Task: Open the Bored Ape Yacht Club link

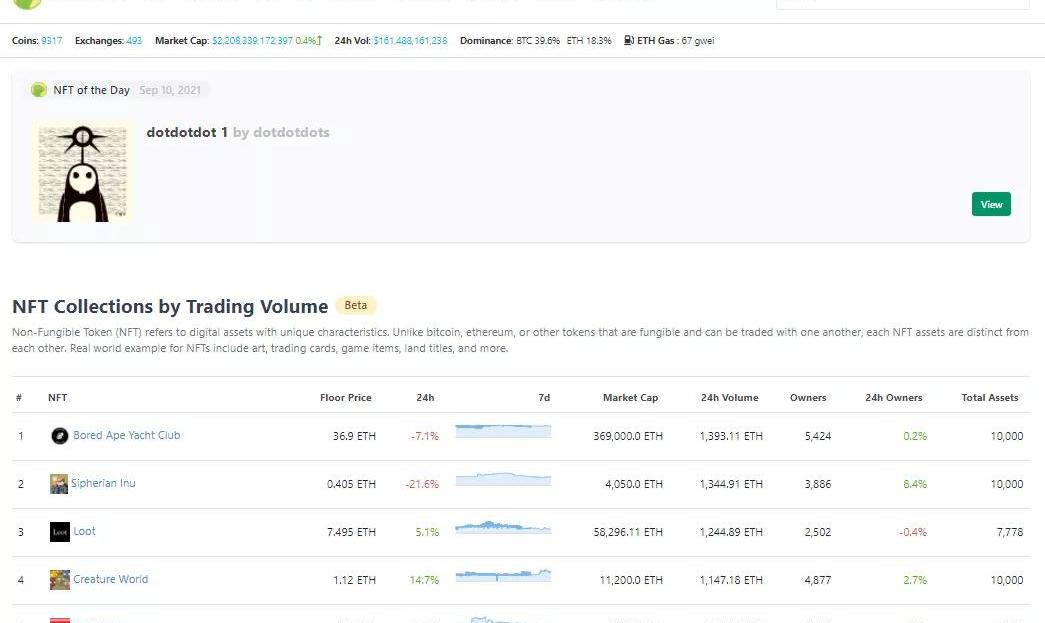Action: [126, 436]
